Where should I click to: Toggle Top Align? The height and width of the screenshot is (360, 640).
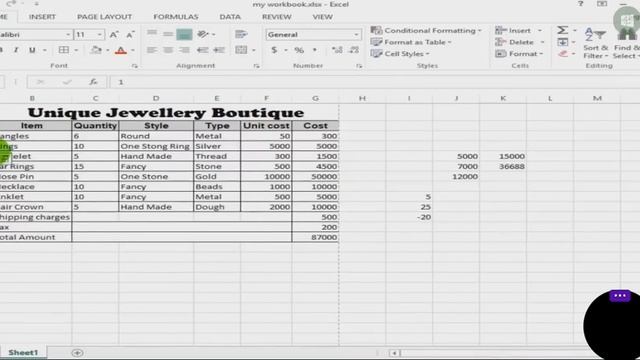coord(152,34)
